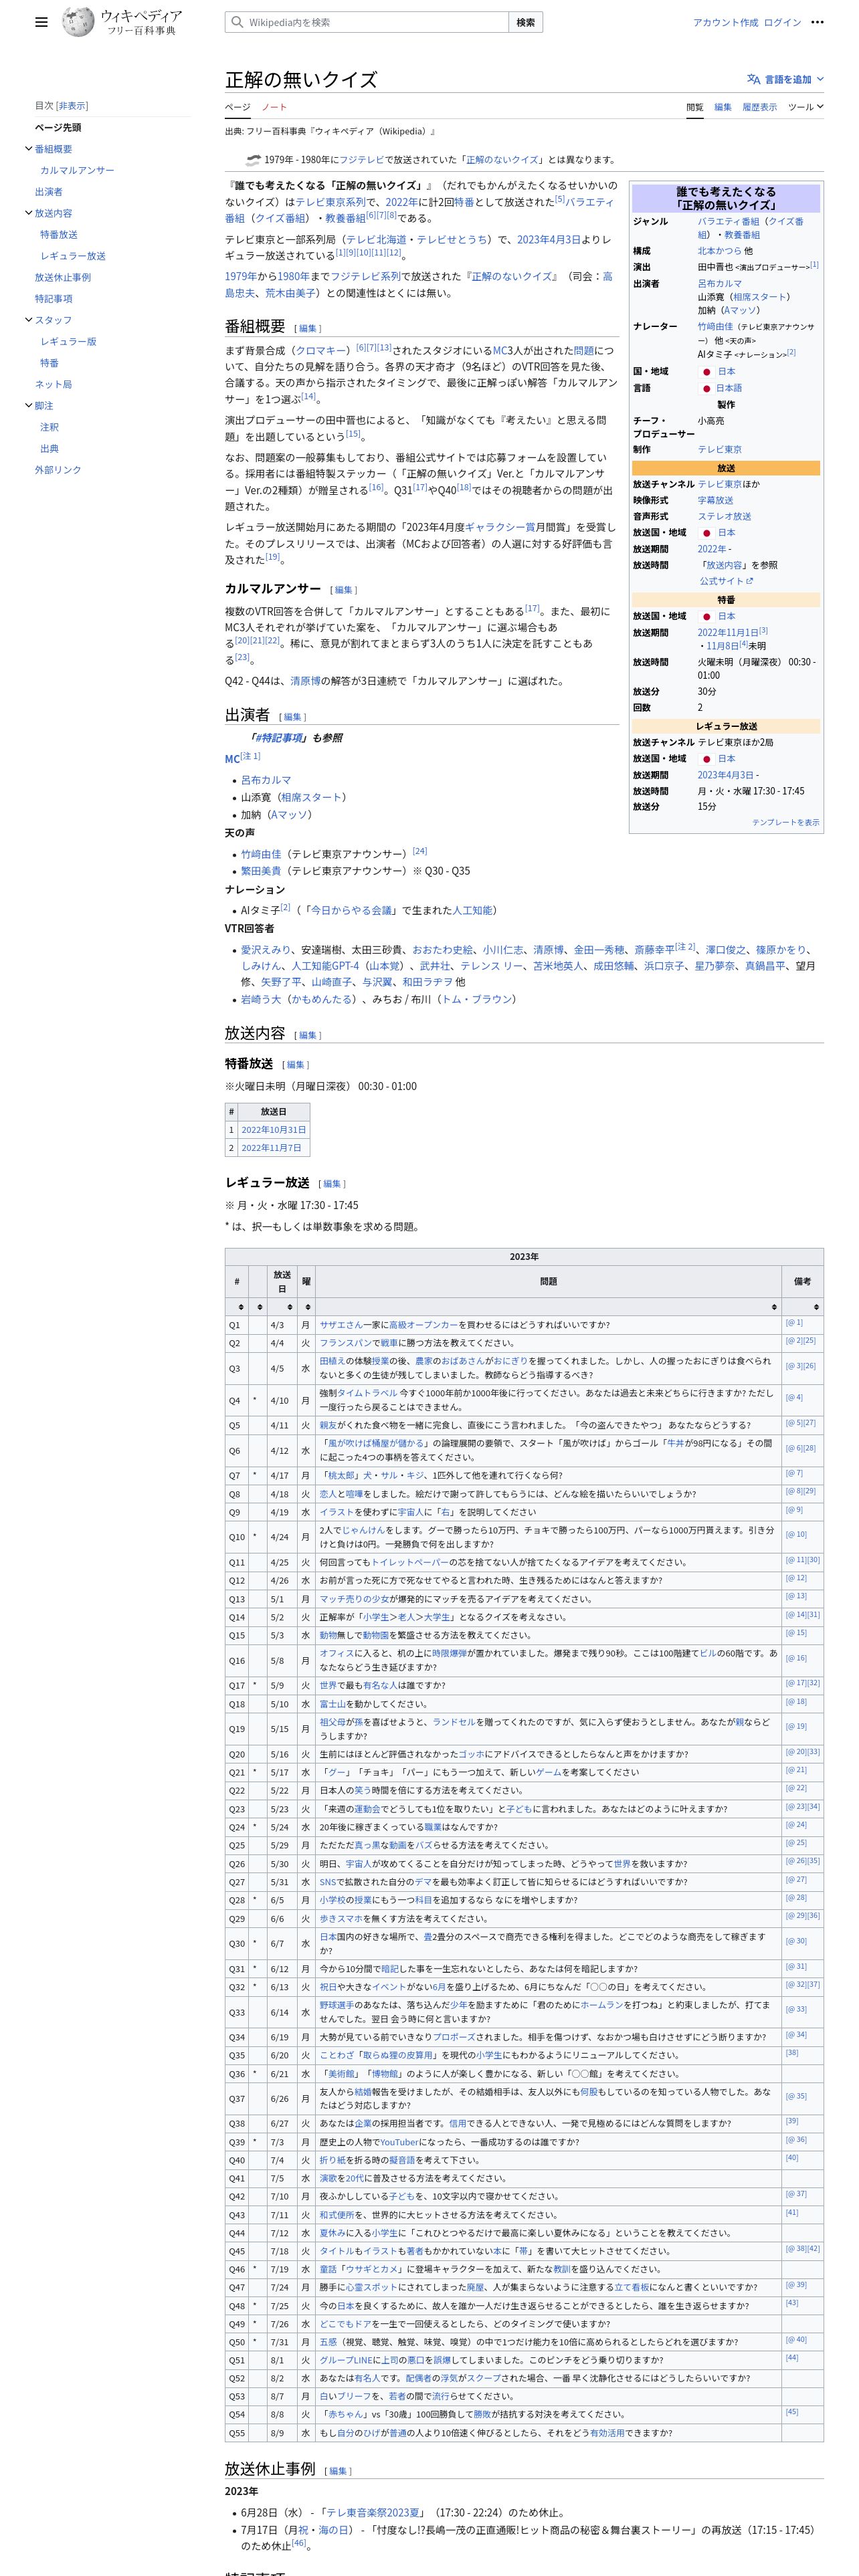This screenshot has width=859, height=2576.
Task: Click the ログイン link
Action: coord(782,22)
